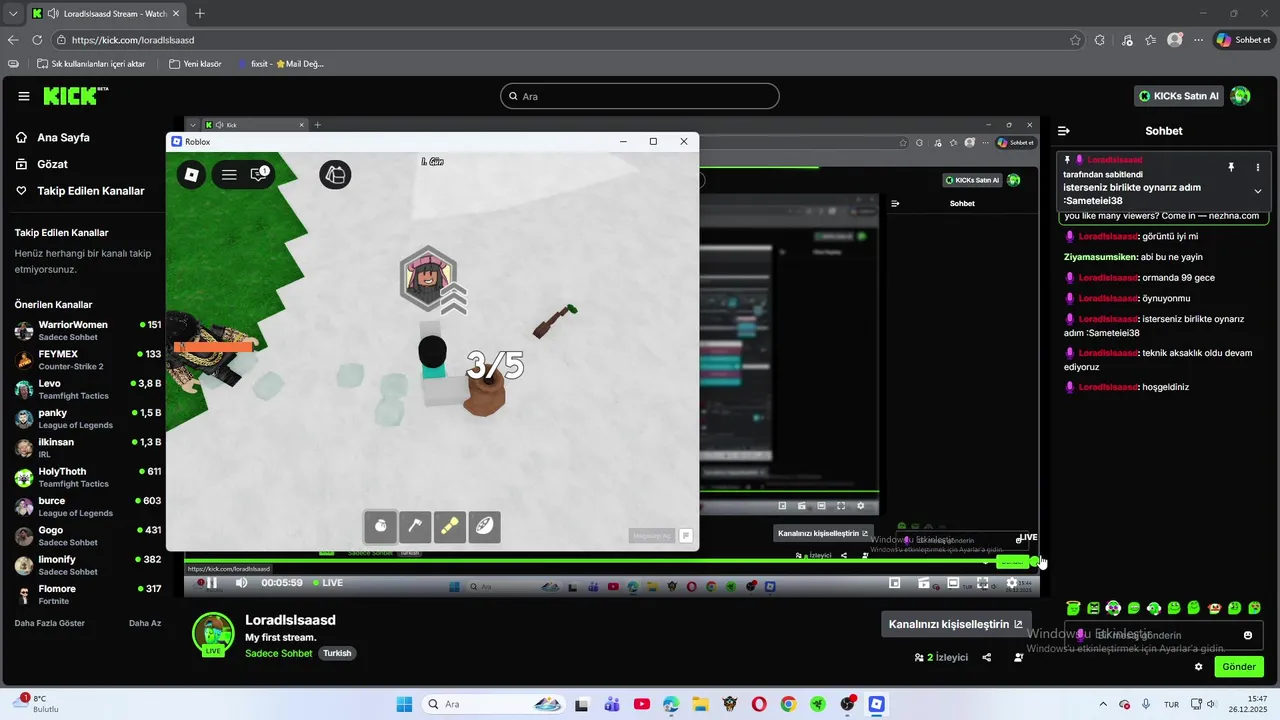Expand channels with Daha Fazla Göster

pos(50,623)
